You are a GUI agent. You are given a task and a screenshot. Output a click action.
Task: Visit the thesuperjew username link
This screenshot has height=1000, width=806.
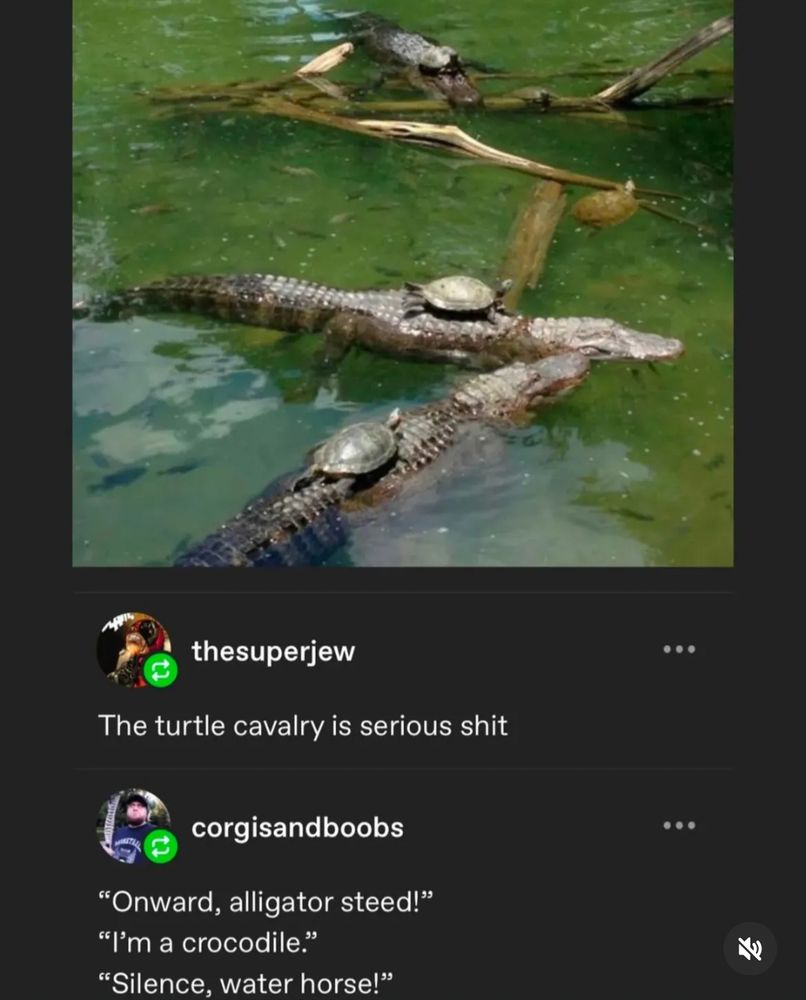pos(273,651)
